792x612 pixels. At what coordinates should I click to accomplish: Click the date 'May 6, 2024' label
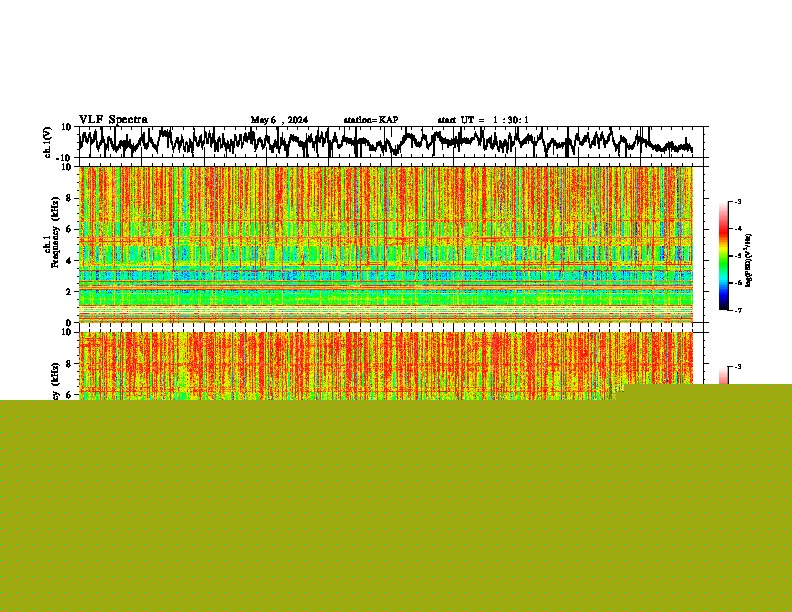click(x=279, y=120)
